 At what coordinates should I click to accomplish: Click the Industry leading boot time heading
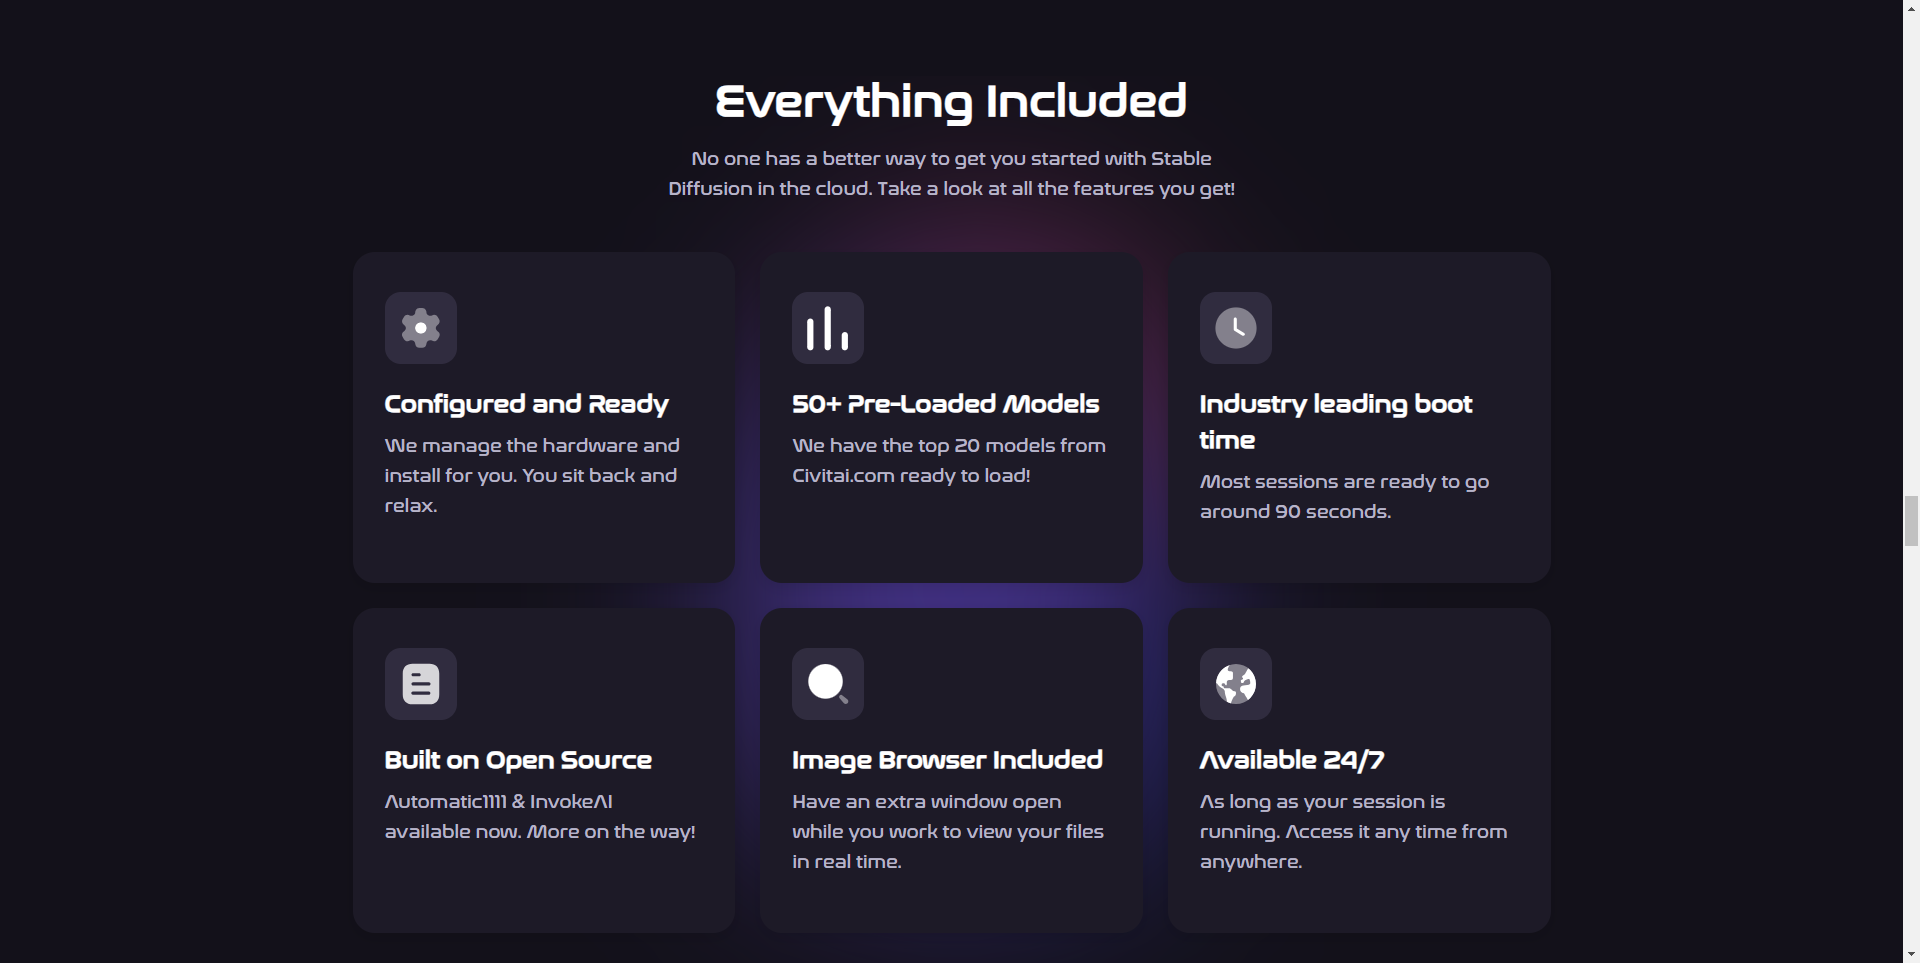pos(1336,422)
